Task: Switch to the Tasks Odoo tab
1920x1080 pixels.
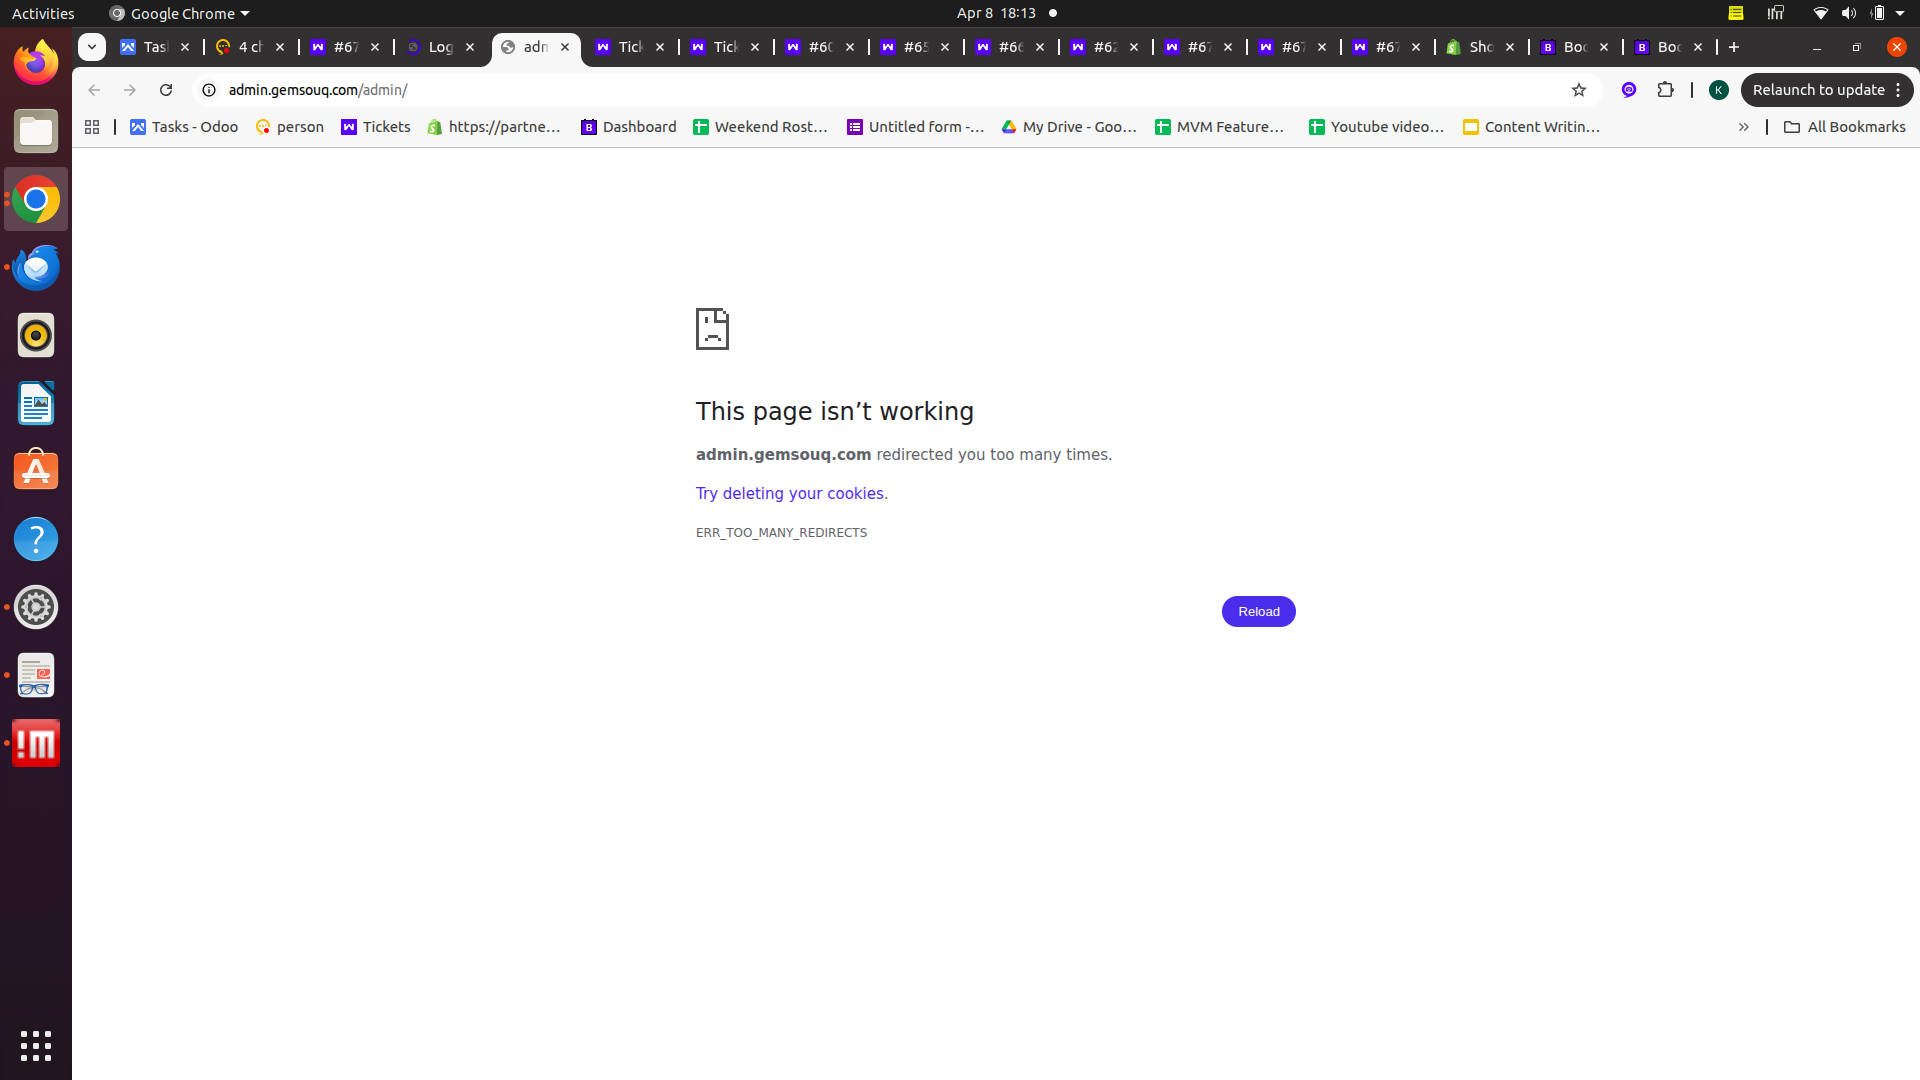Action: pos(155,47)
